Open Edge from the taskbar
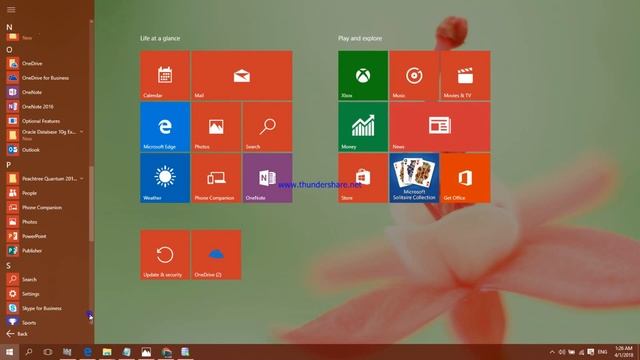 coord(87,352)
